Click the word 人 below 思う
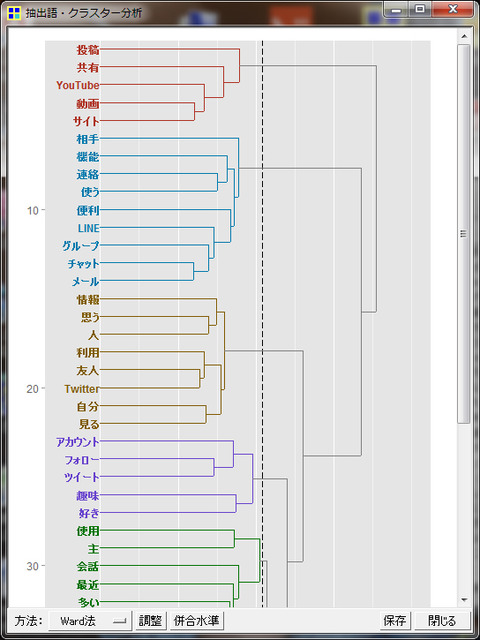This screenshot has height=640, width=480. tap(94, 335)
